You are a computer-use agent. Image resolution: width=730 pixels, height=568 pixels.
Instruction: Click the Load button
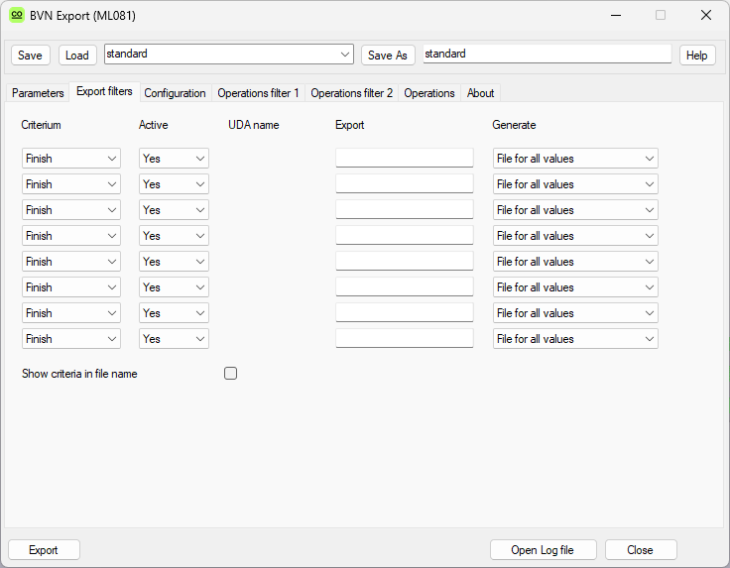[77, 55]
